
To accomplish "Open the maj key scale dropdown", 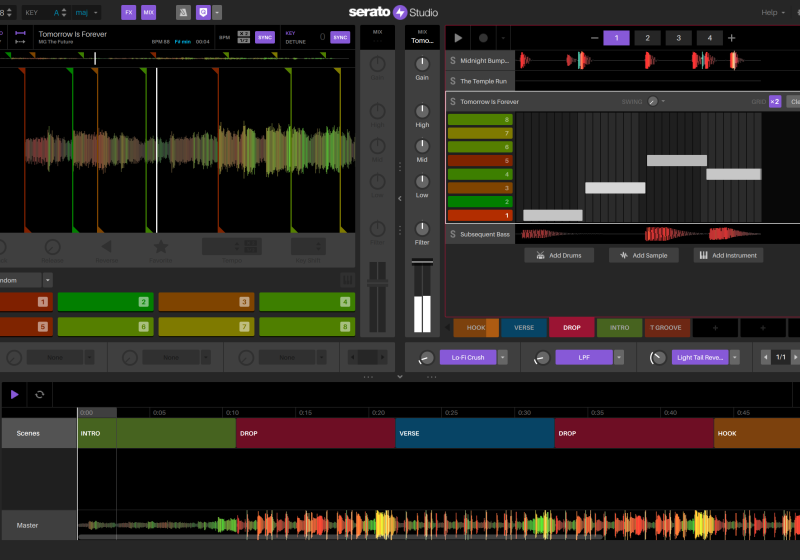I will [x=86, y=12].
